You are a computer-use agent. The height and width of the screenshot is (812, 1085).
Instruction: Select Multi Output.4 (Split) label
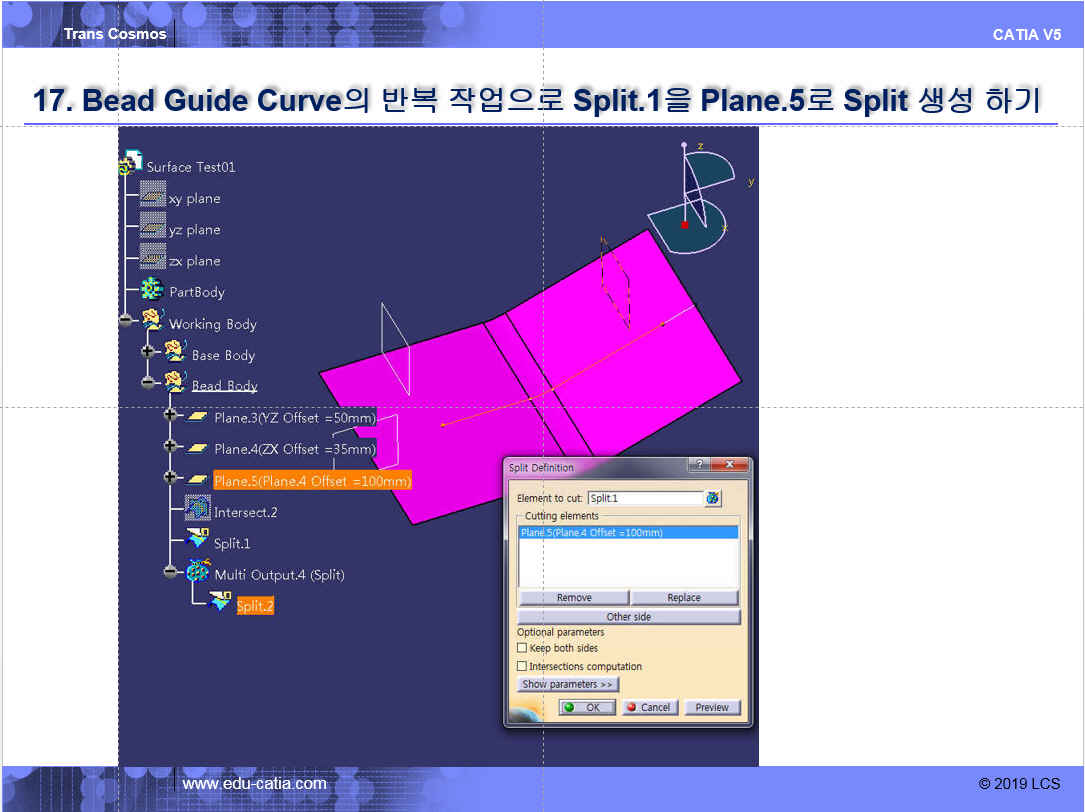coord(279,575)
